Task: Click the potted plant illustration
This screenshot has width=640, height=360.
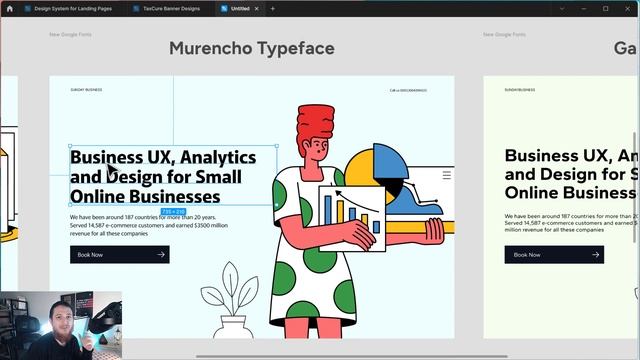Action: point(231,301)
